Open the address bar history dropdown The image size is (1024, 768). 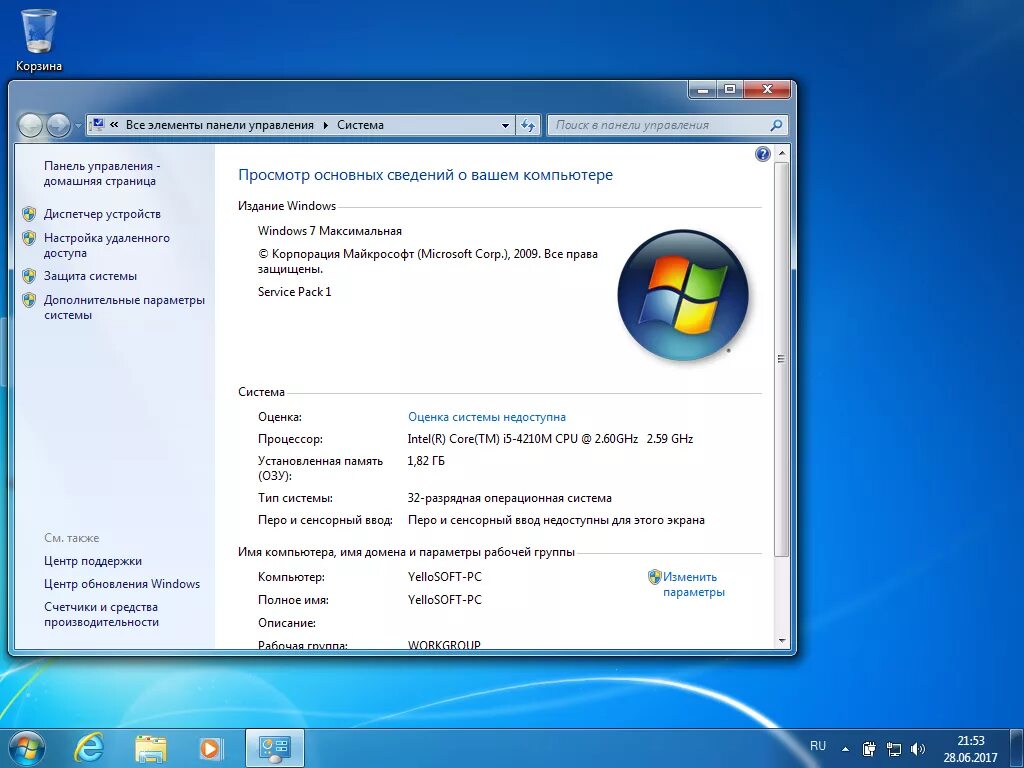point(505,125)
